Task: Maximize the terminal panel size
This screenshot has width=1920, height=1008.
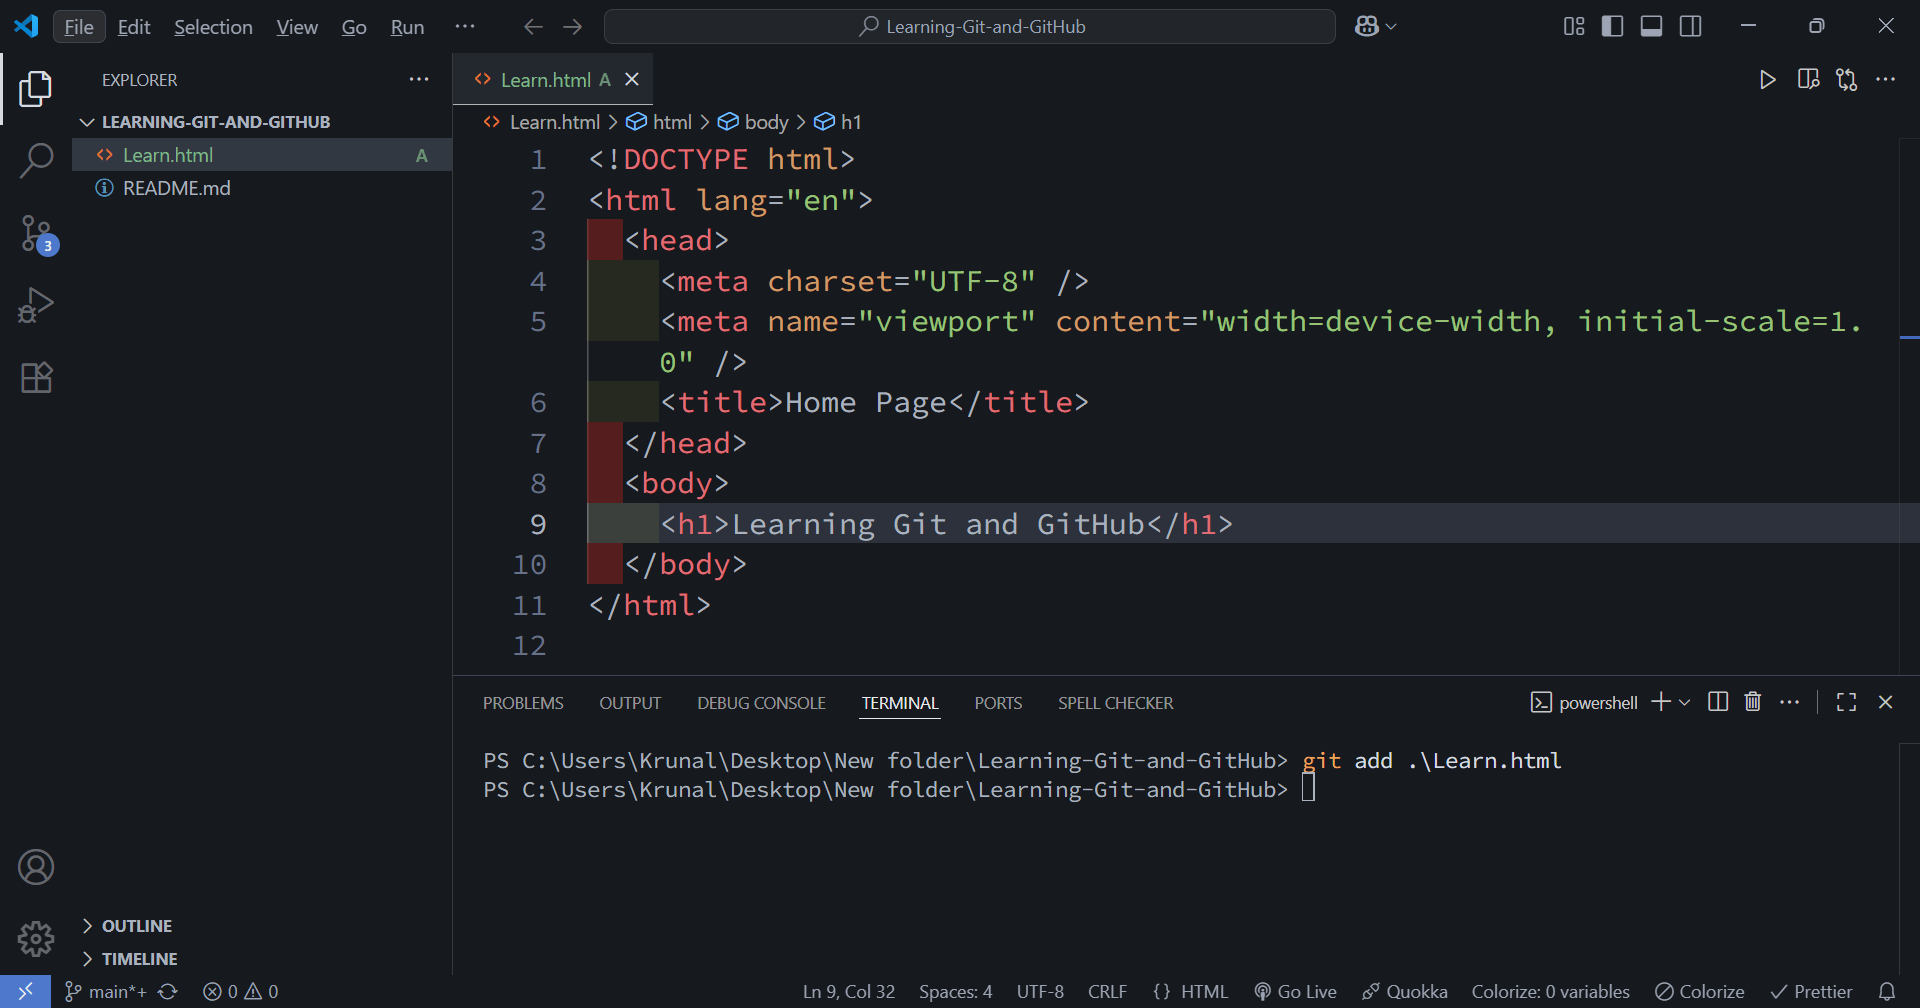Action: click(x=1847, y=702)
